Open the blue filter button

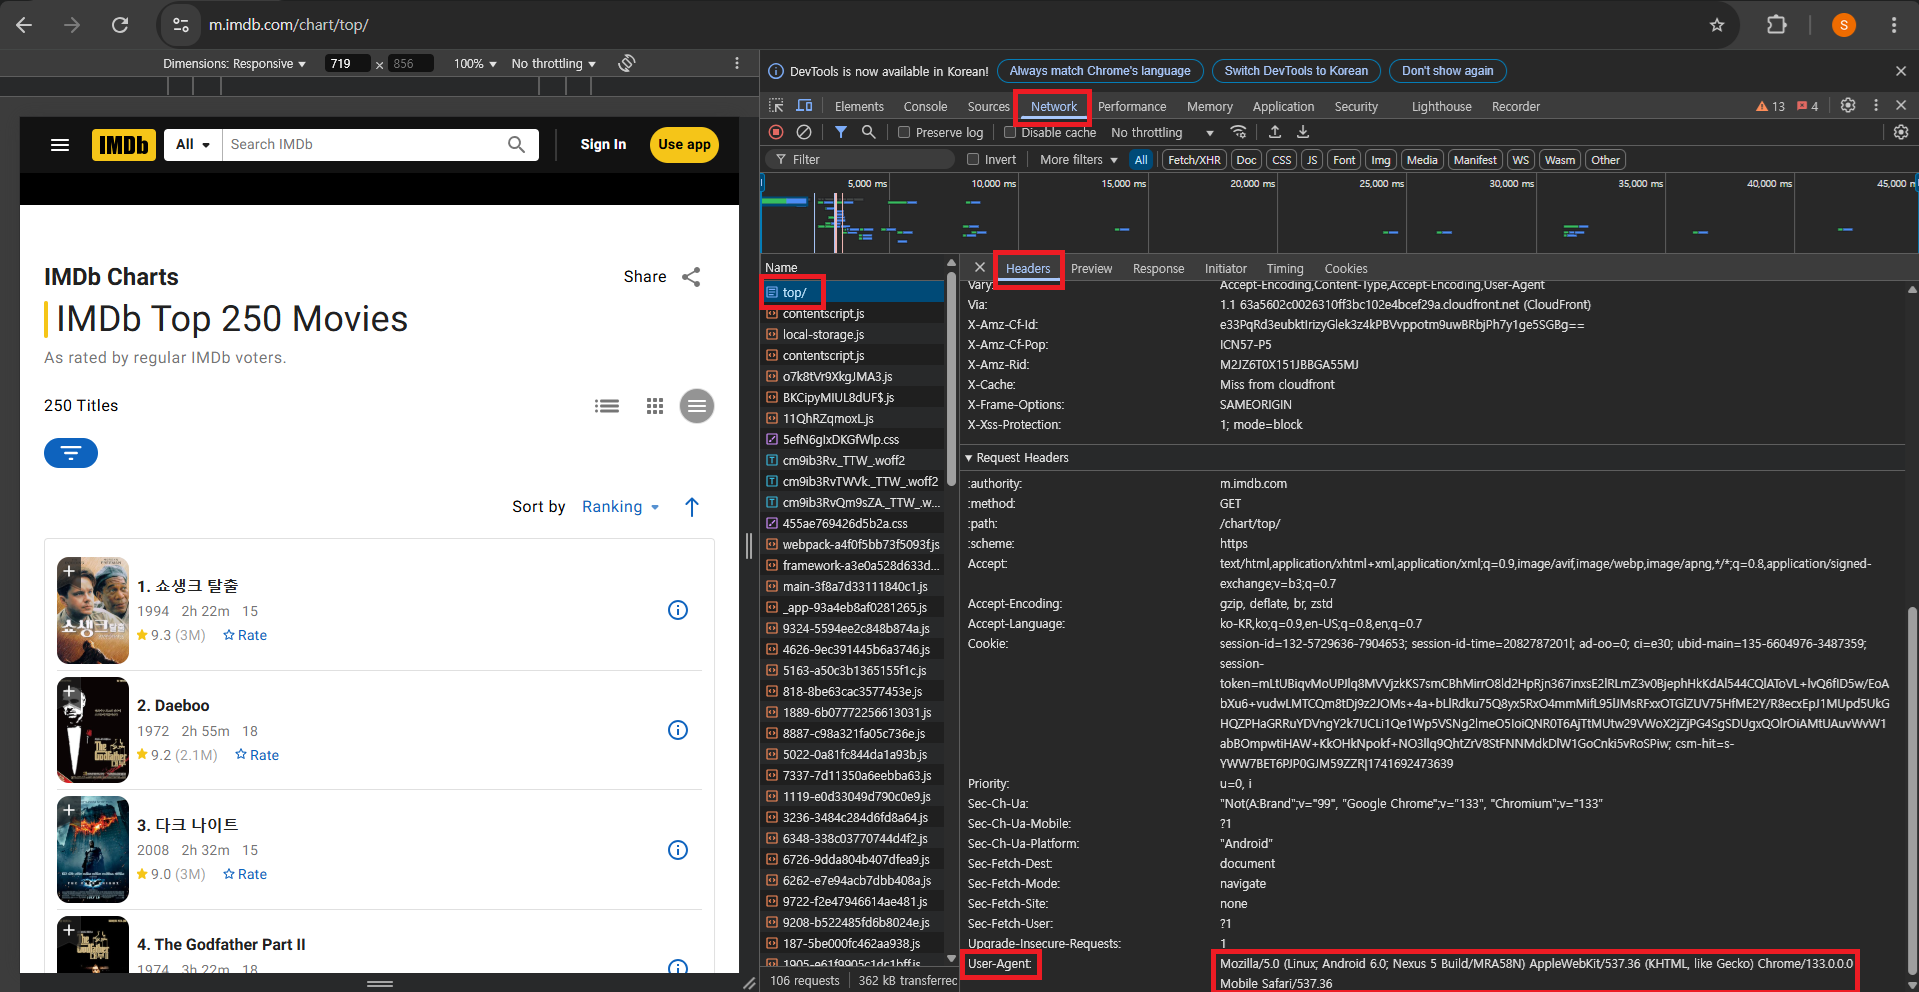point(71,453)
